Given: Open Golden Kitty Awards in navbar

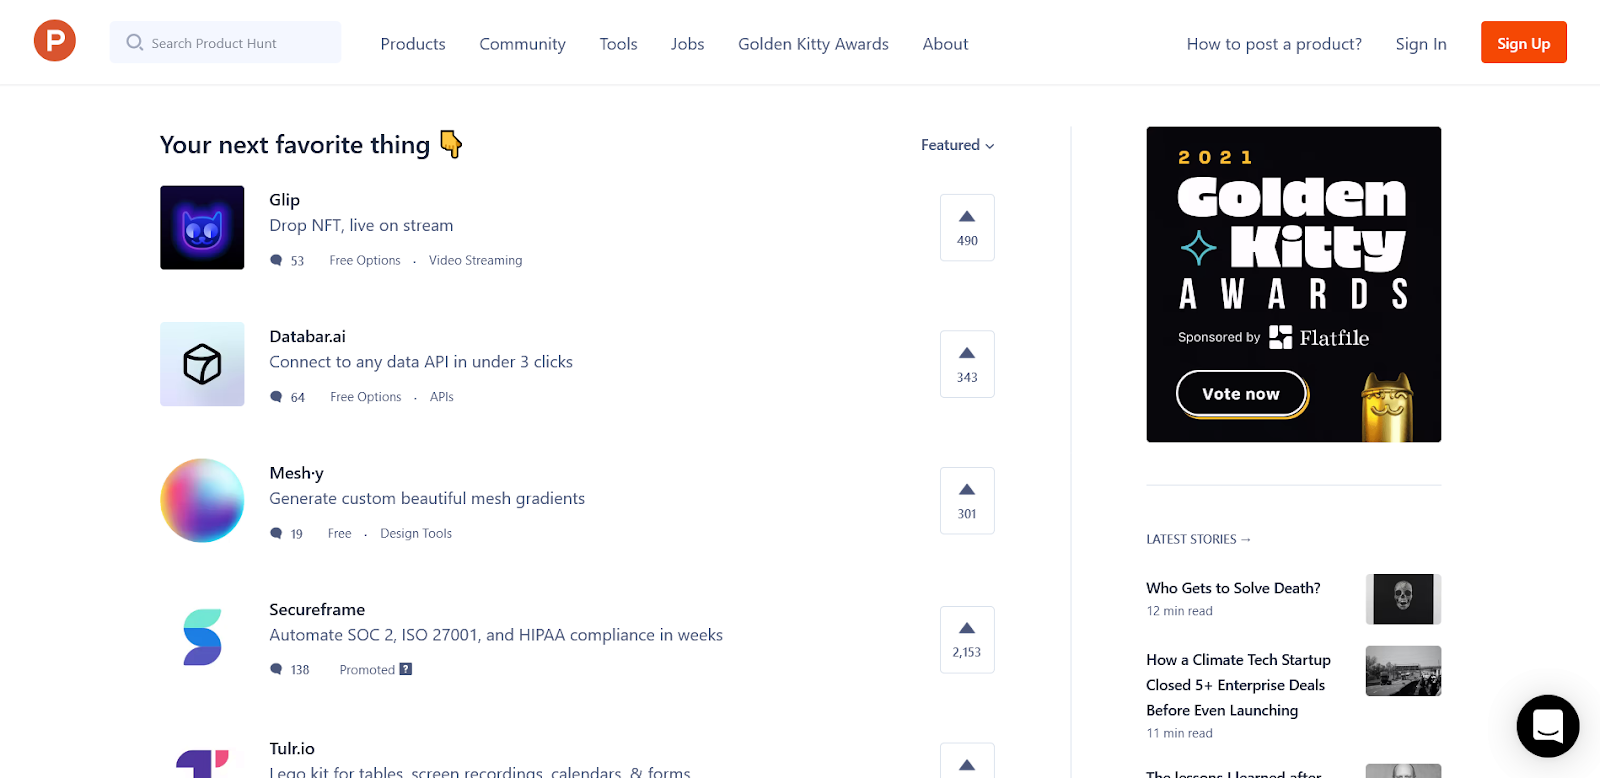Looking at the screenshot, I should 813,44.
